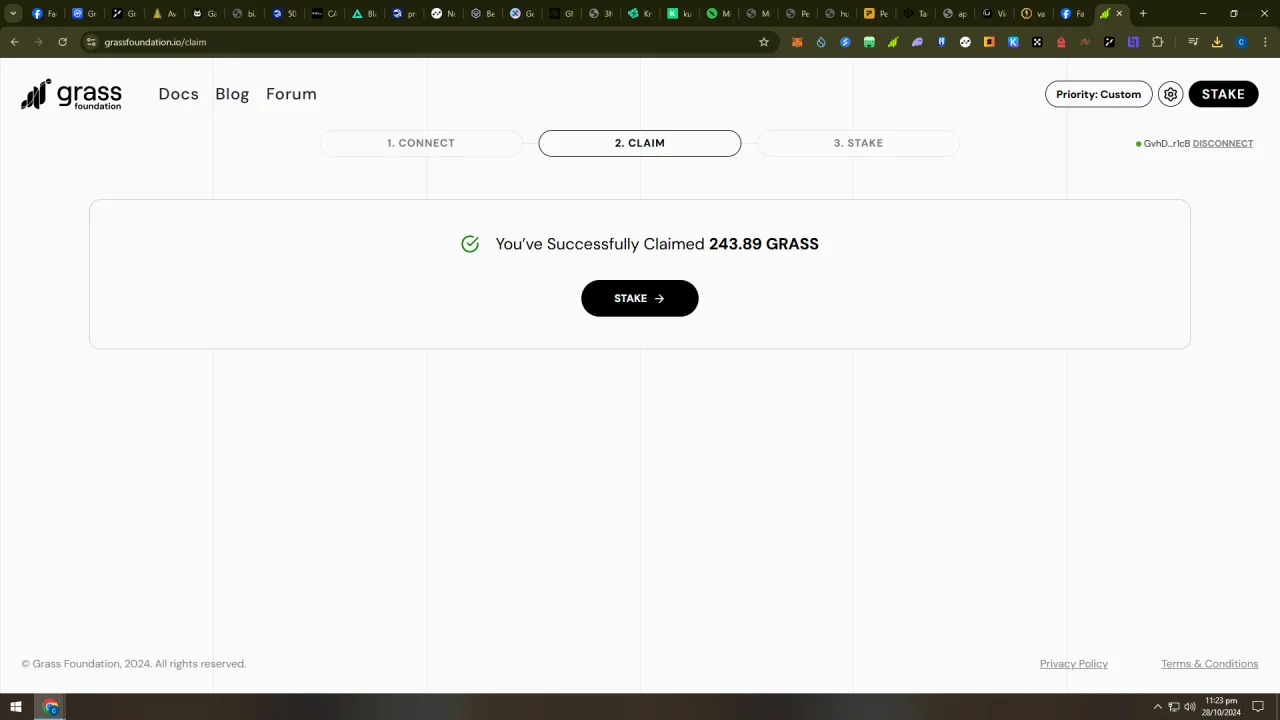Open the settings gear next to Priority
This screenshot has height=720, width=1280.
click(x=1170, y=94)
